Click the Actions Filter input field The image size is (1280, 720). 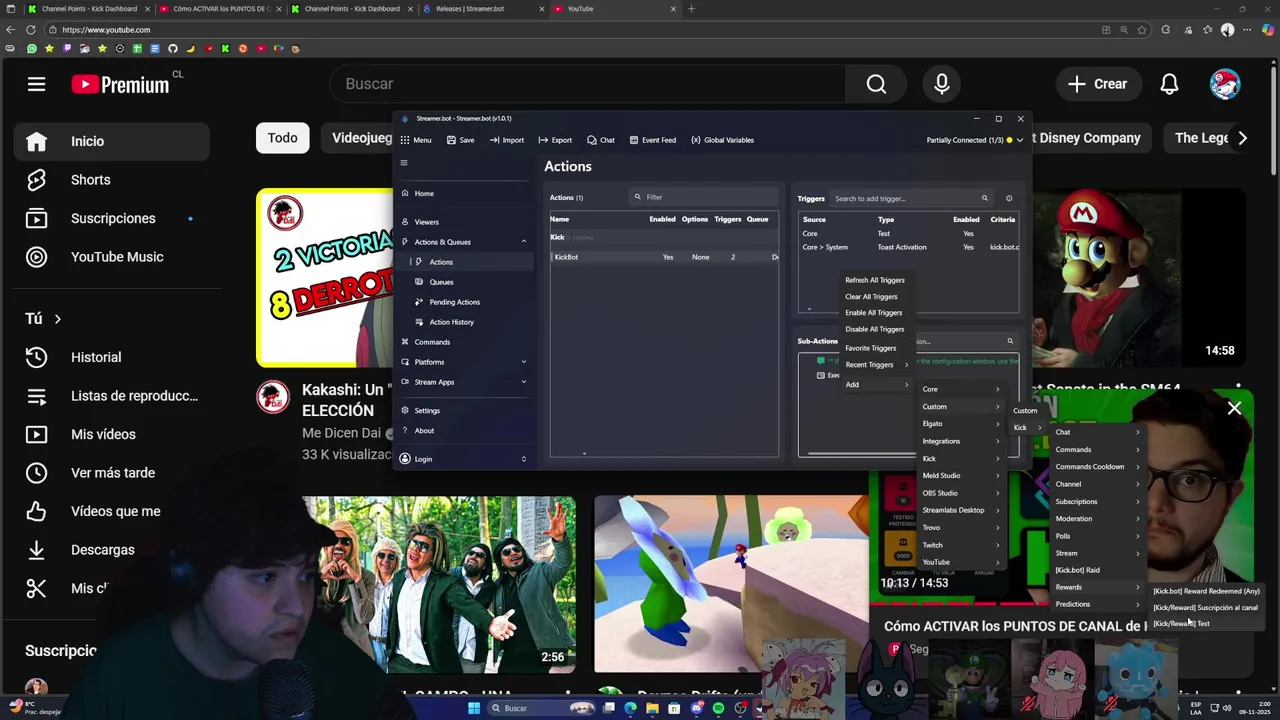tap(704, 197)
